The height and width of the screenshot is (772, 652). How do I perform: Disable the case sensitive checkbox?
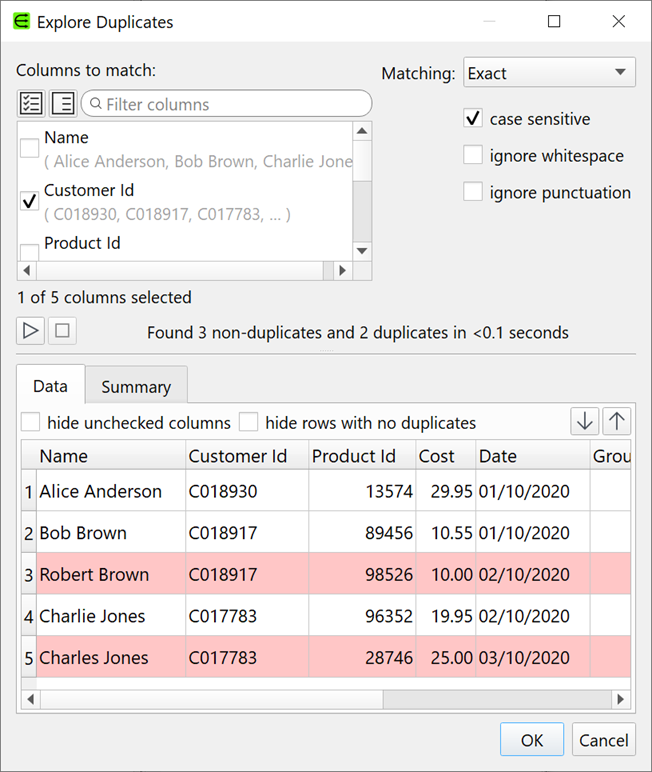tap(473, 119)
